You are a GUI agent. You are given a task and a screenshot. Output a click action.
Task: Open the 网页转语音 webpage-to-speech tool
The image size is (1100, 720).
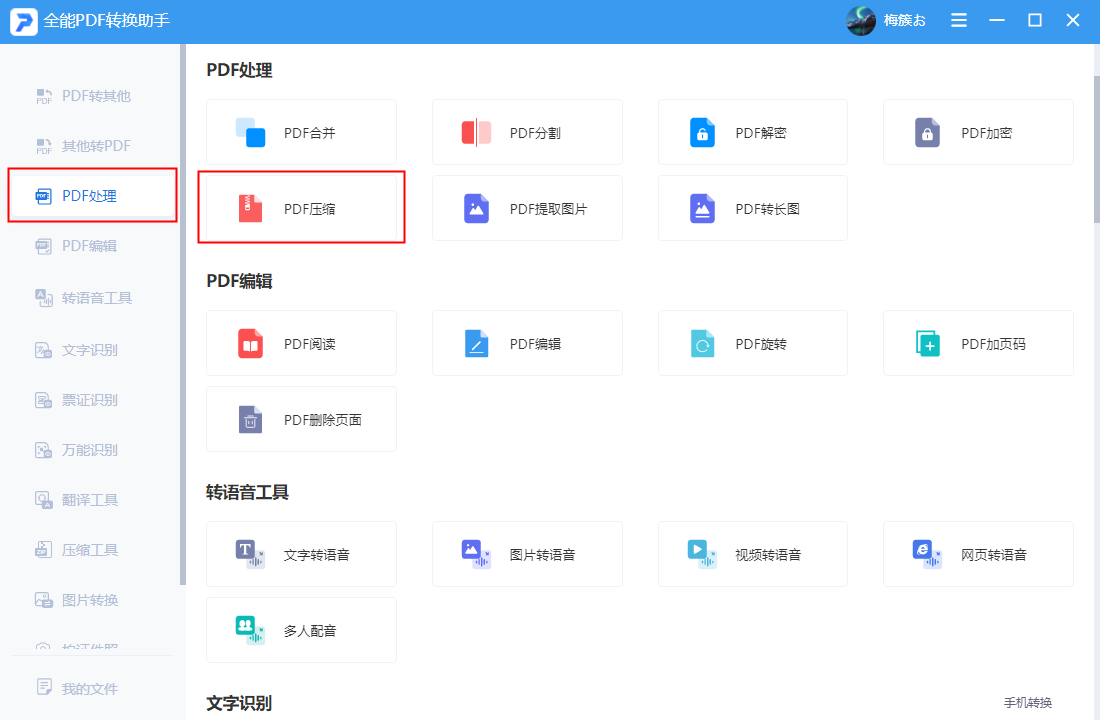click(x=977, y=554)
